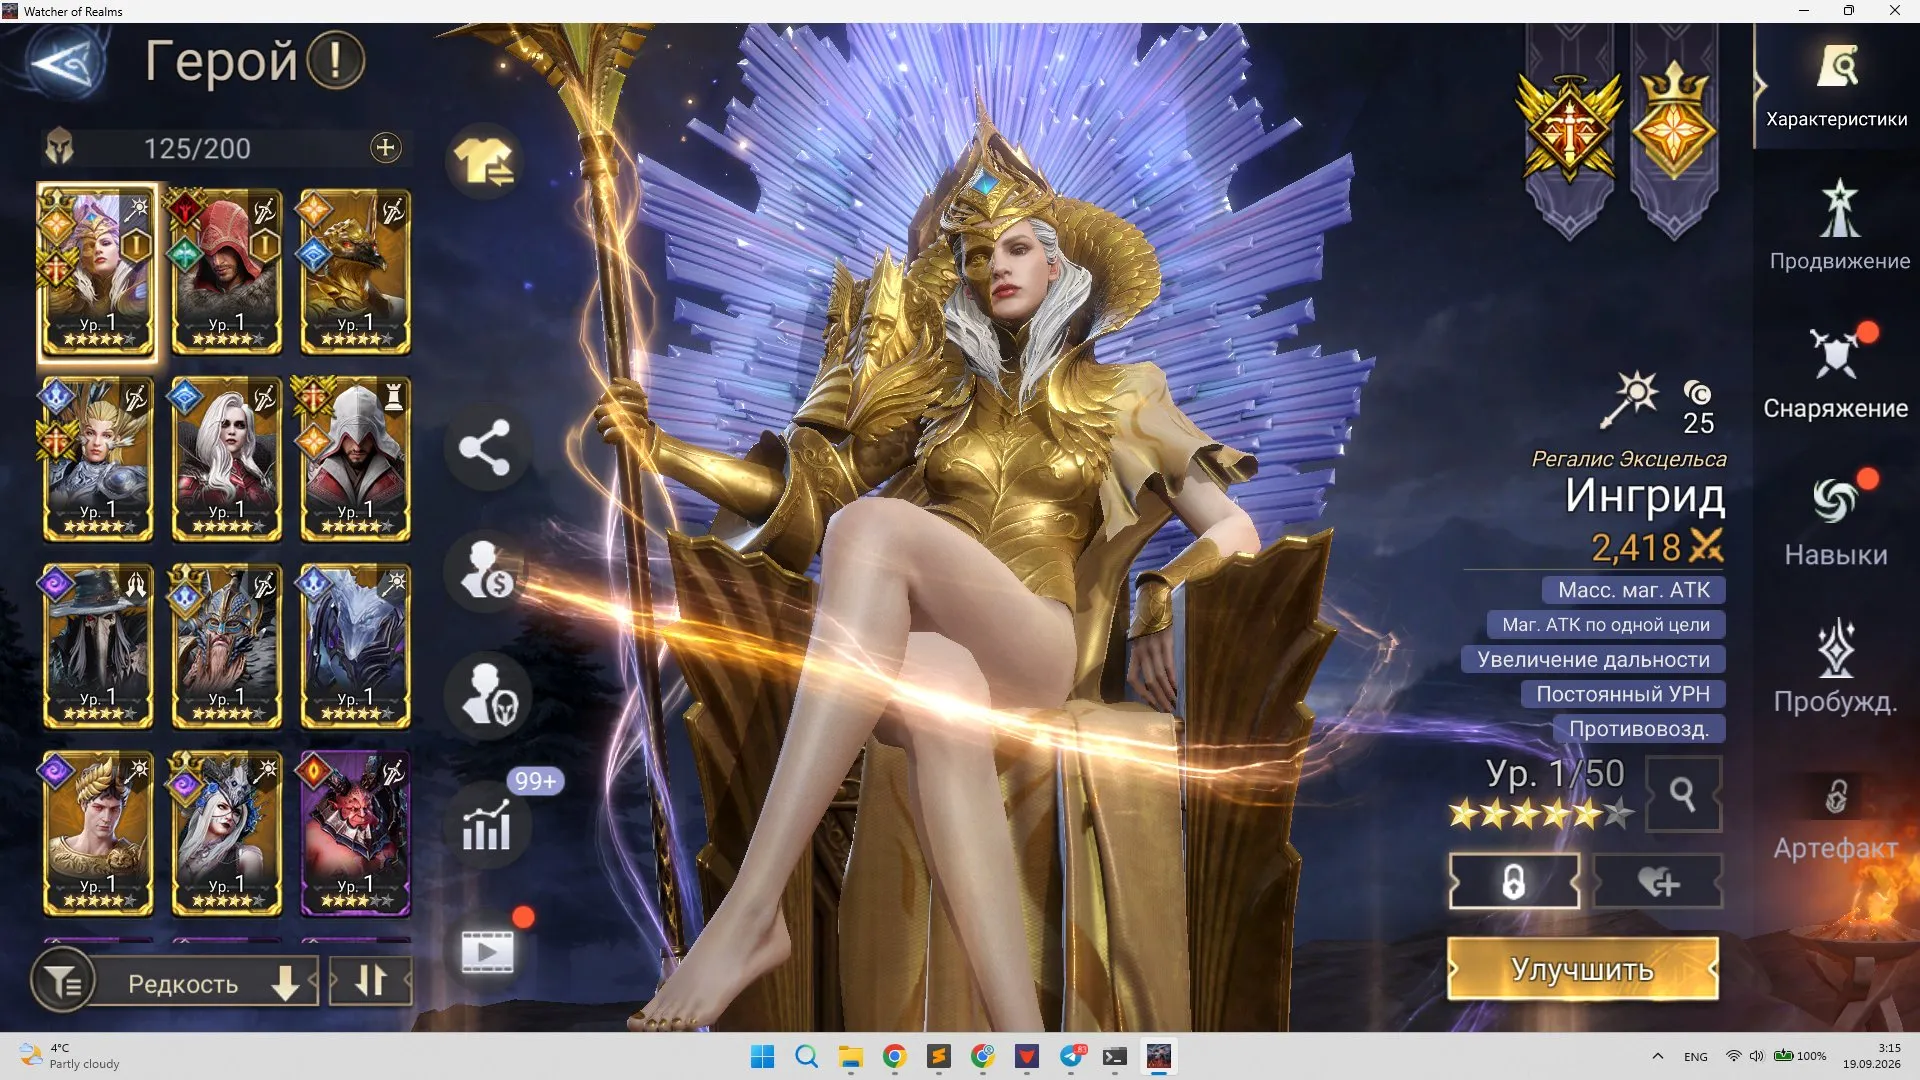Image resolution: width=1920 pixels, height=1080 pixels.
Task: Click the Улучшить button
Action: [1583, 968]
